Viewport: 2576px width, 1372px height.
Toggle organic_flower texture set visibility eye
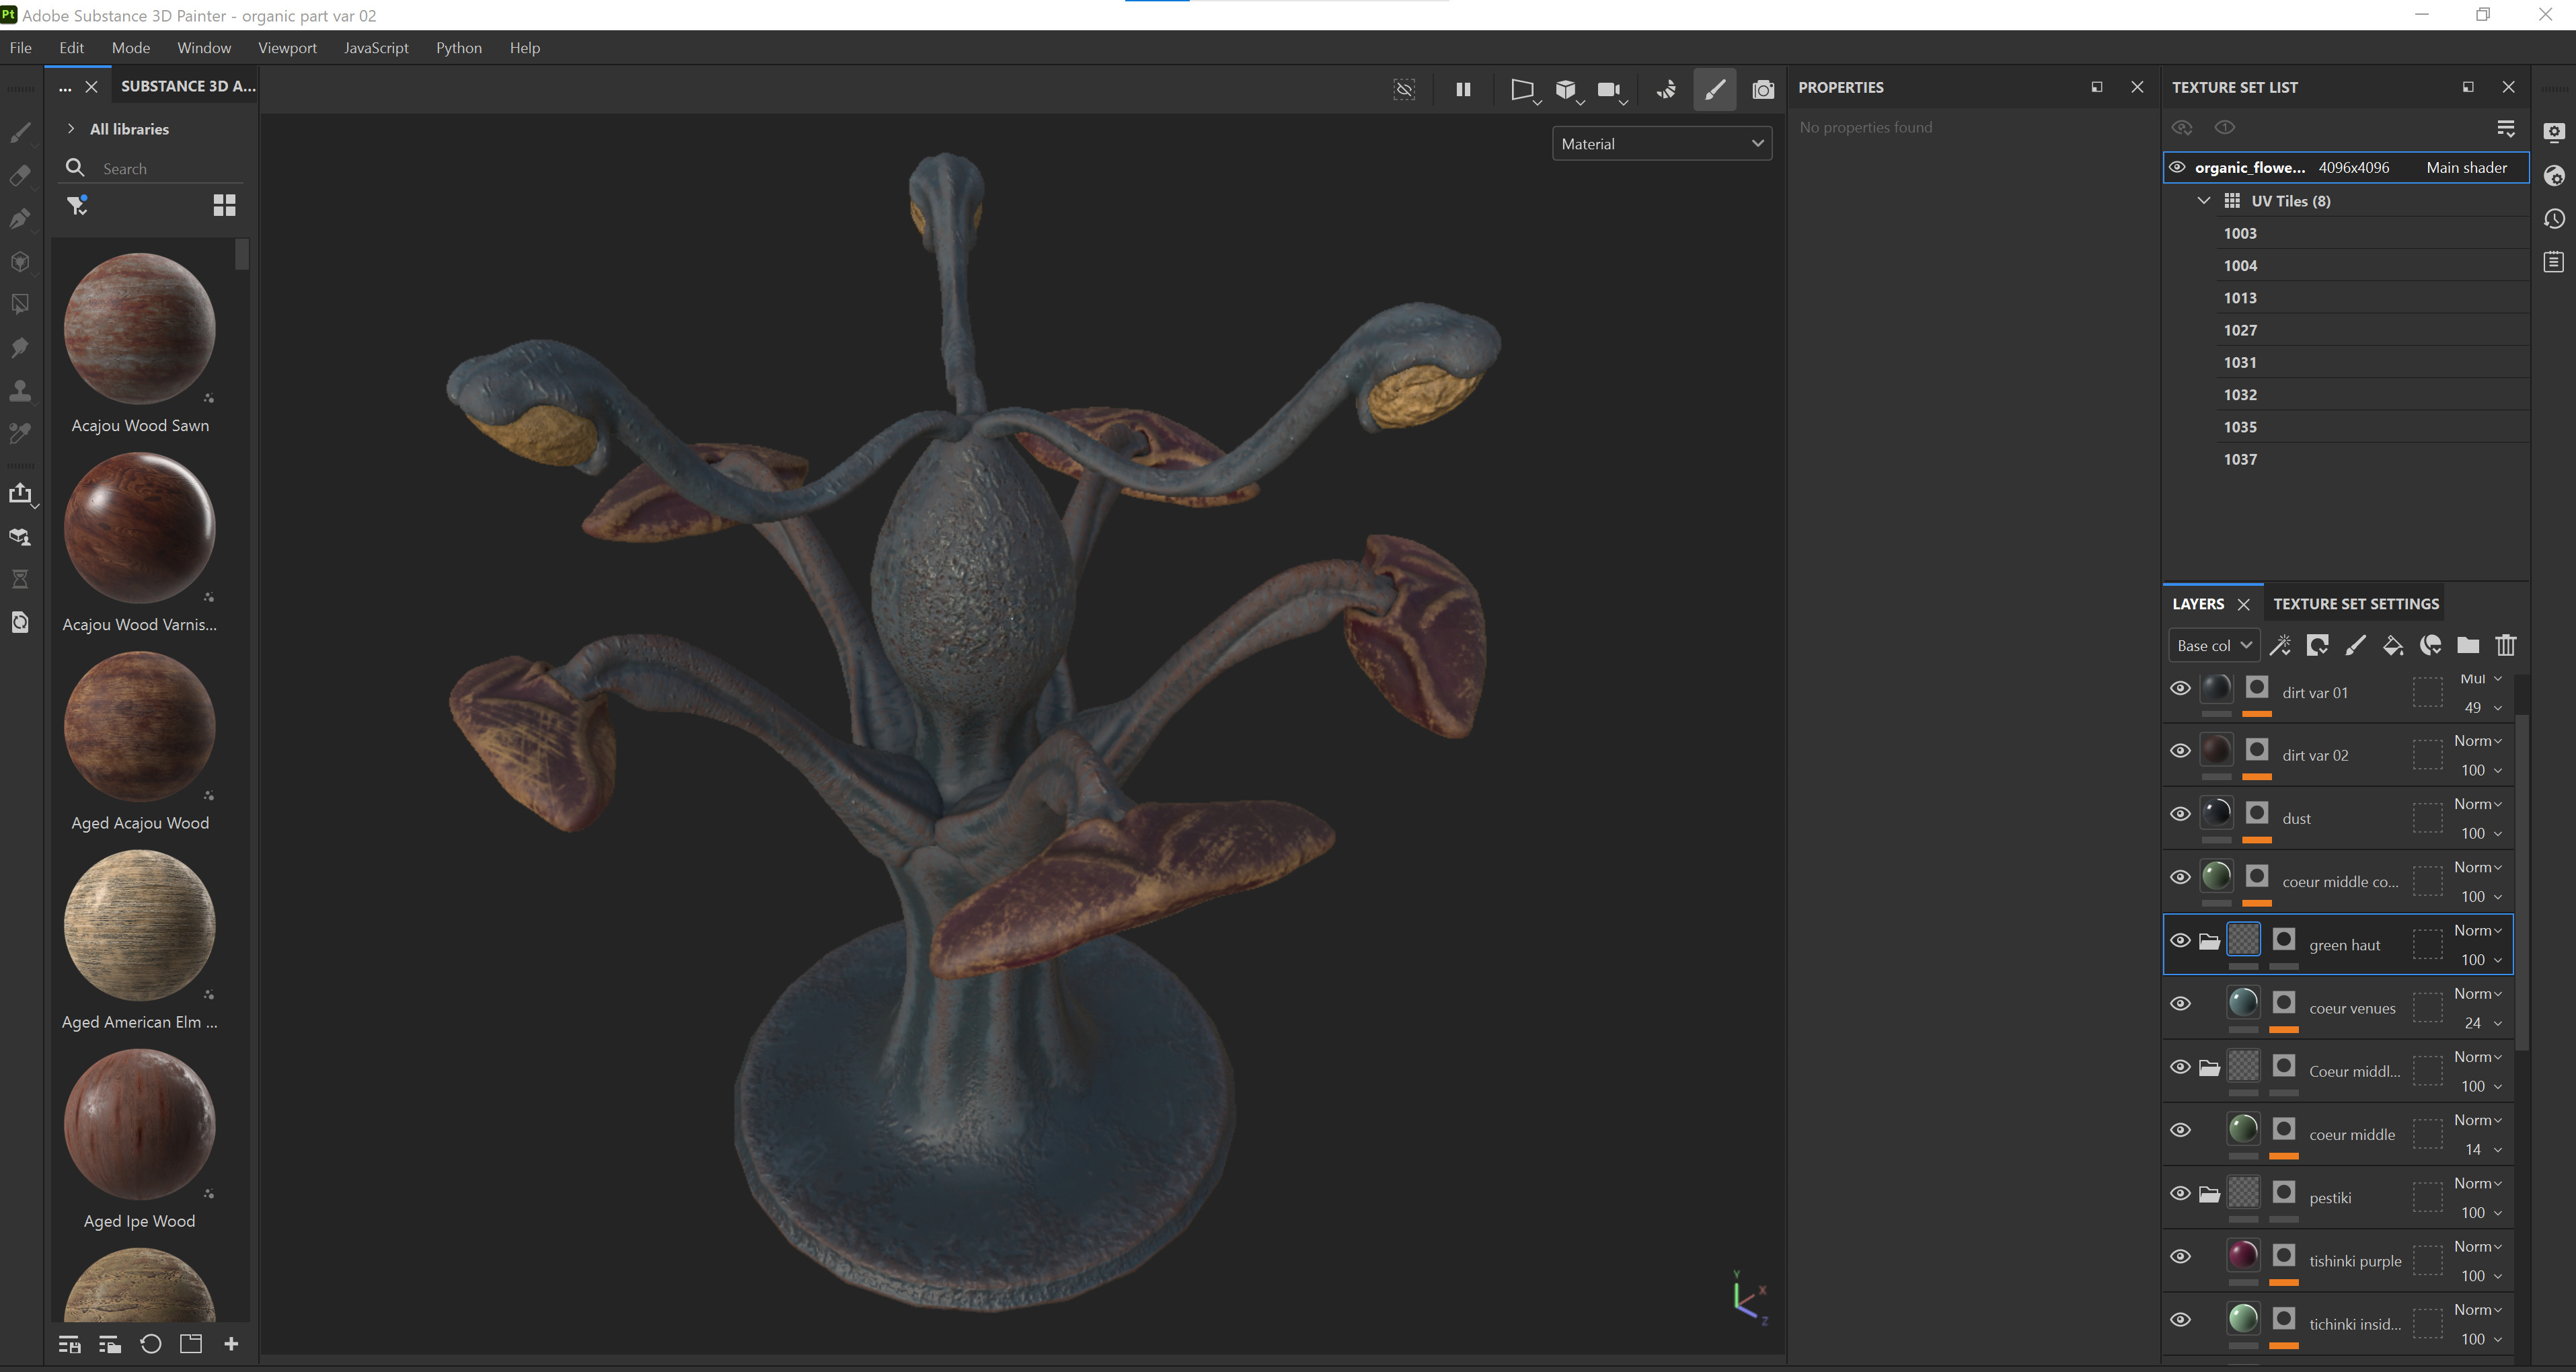click(2176, 167)
